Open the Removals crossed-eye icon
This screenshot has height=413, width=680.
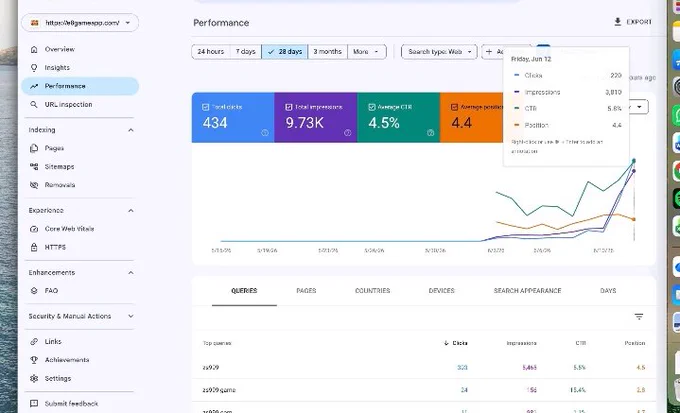[34, 185]
